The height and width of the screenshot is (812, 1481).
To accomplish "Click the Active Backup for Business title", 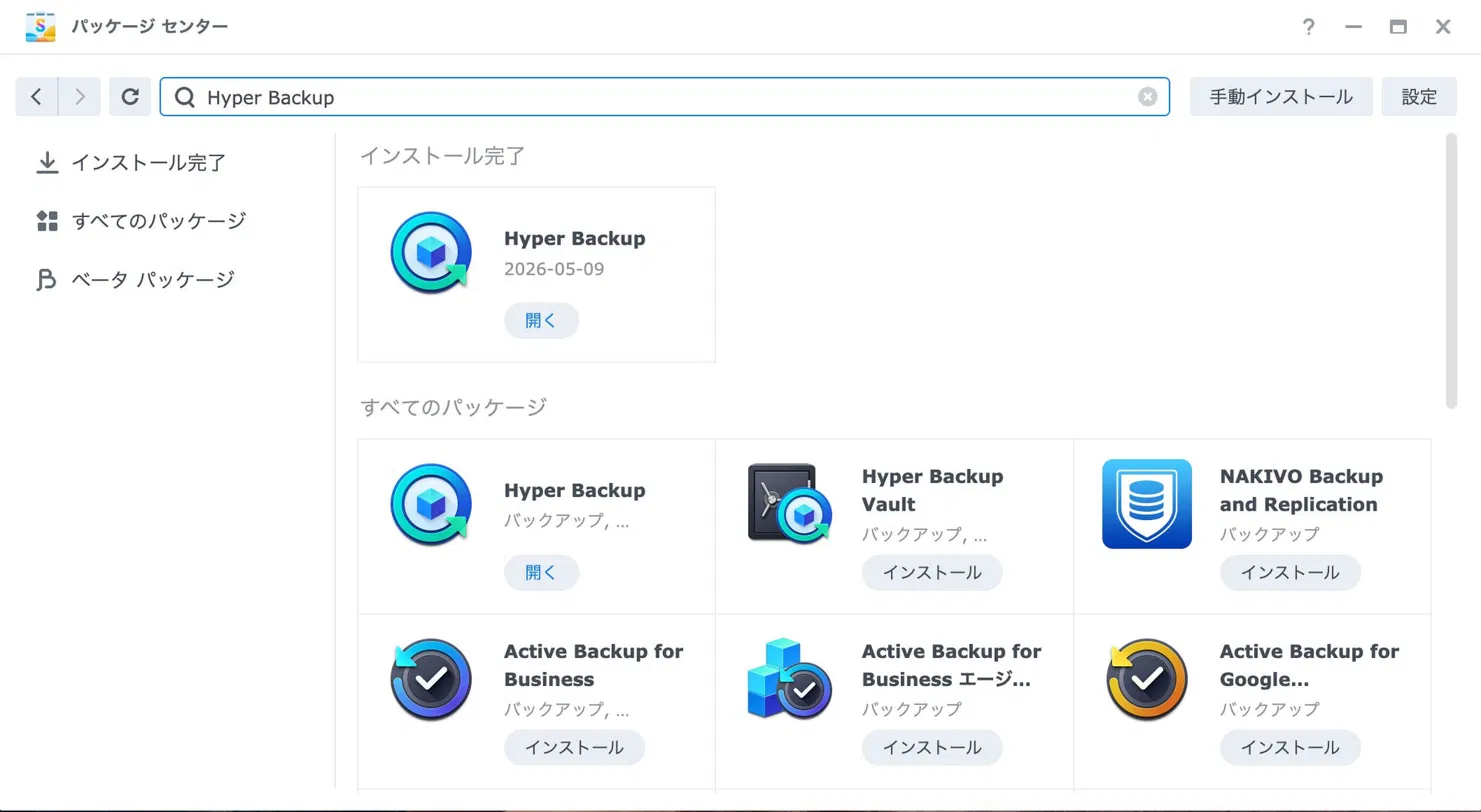I will pos(593,665).
